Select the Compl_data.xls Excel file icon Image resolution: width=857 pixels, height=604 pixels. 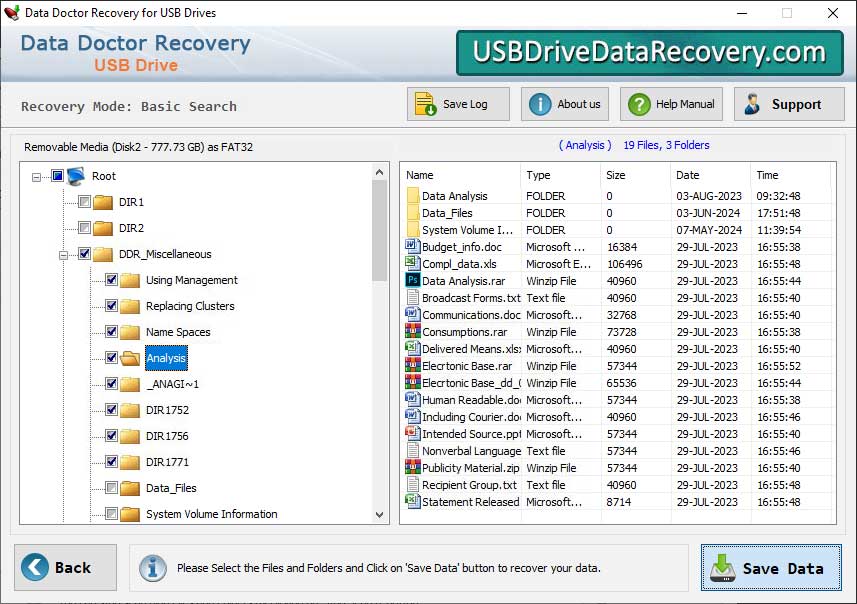411,263
